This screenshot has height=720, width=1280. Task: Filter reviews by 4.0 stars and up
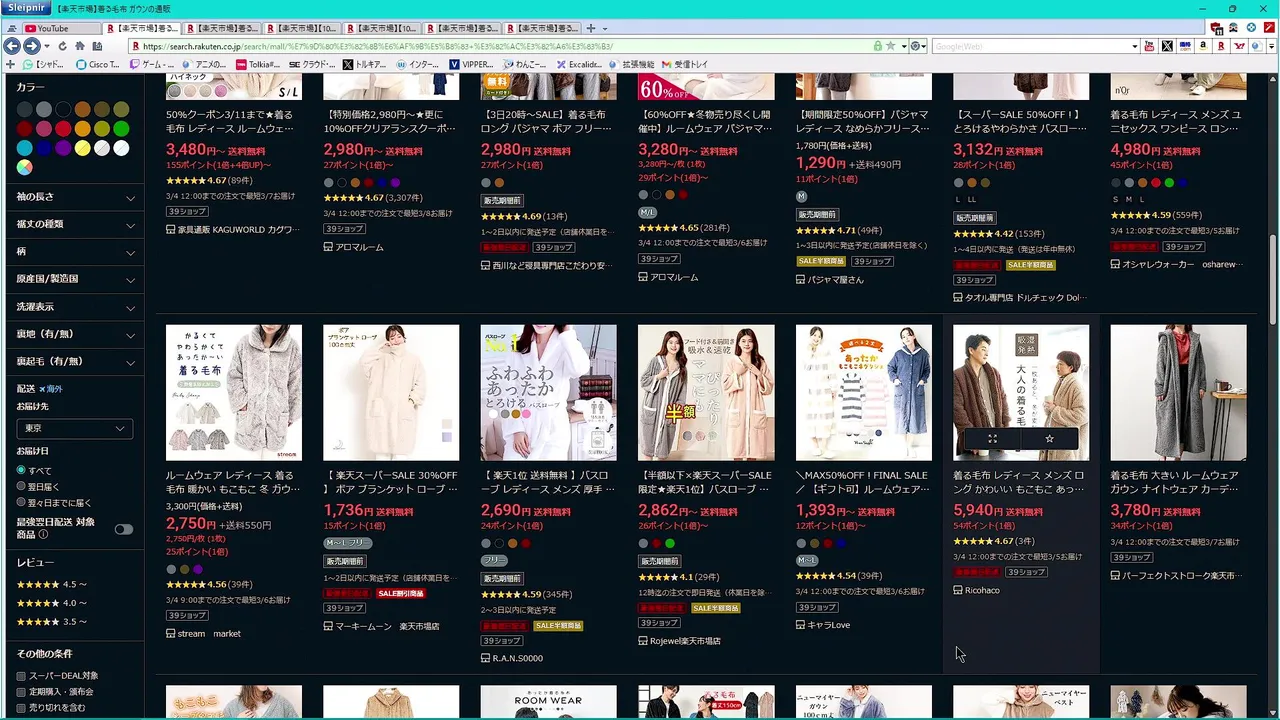coord(52,603)
